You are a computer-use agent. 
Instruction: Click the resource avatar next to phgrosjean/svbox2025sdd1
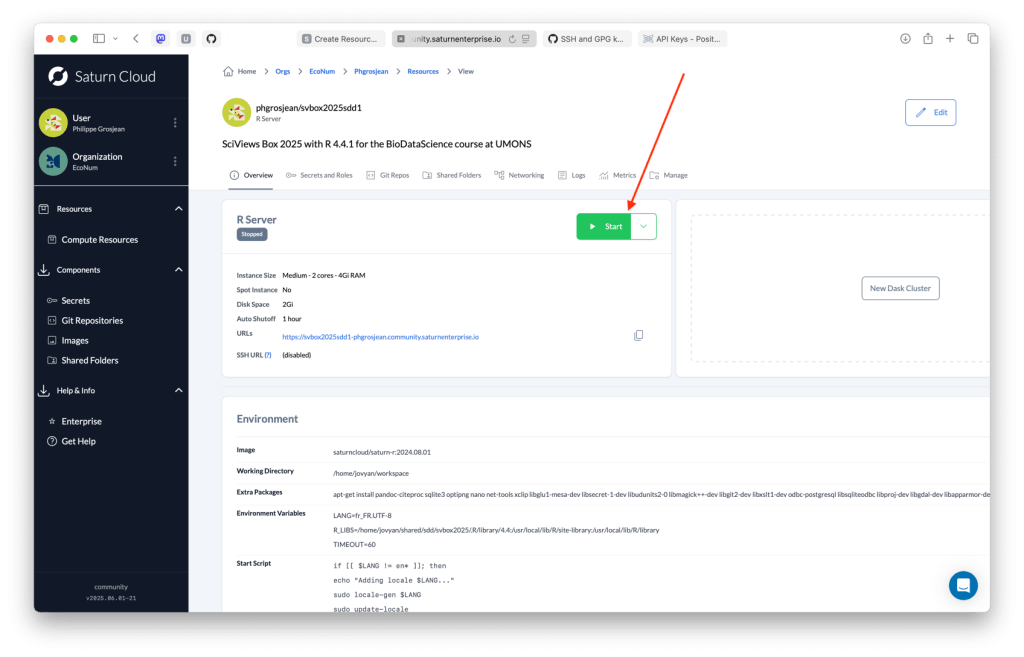(236, 112)
